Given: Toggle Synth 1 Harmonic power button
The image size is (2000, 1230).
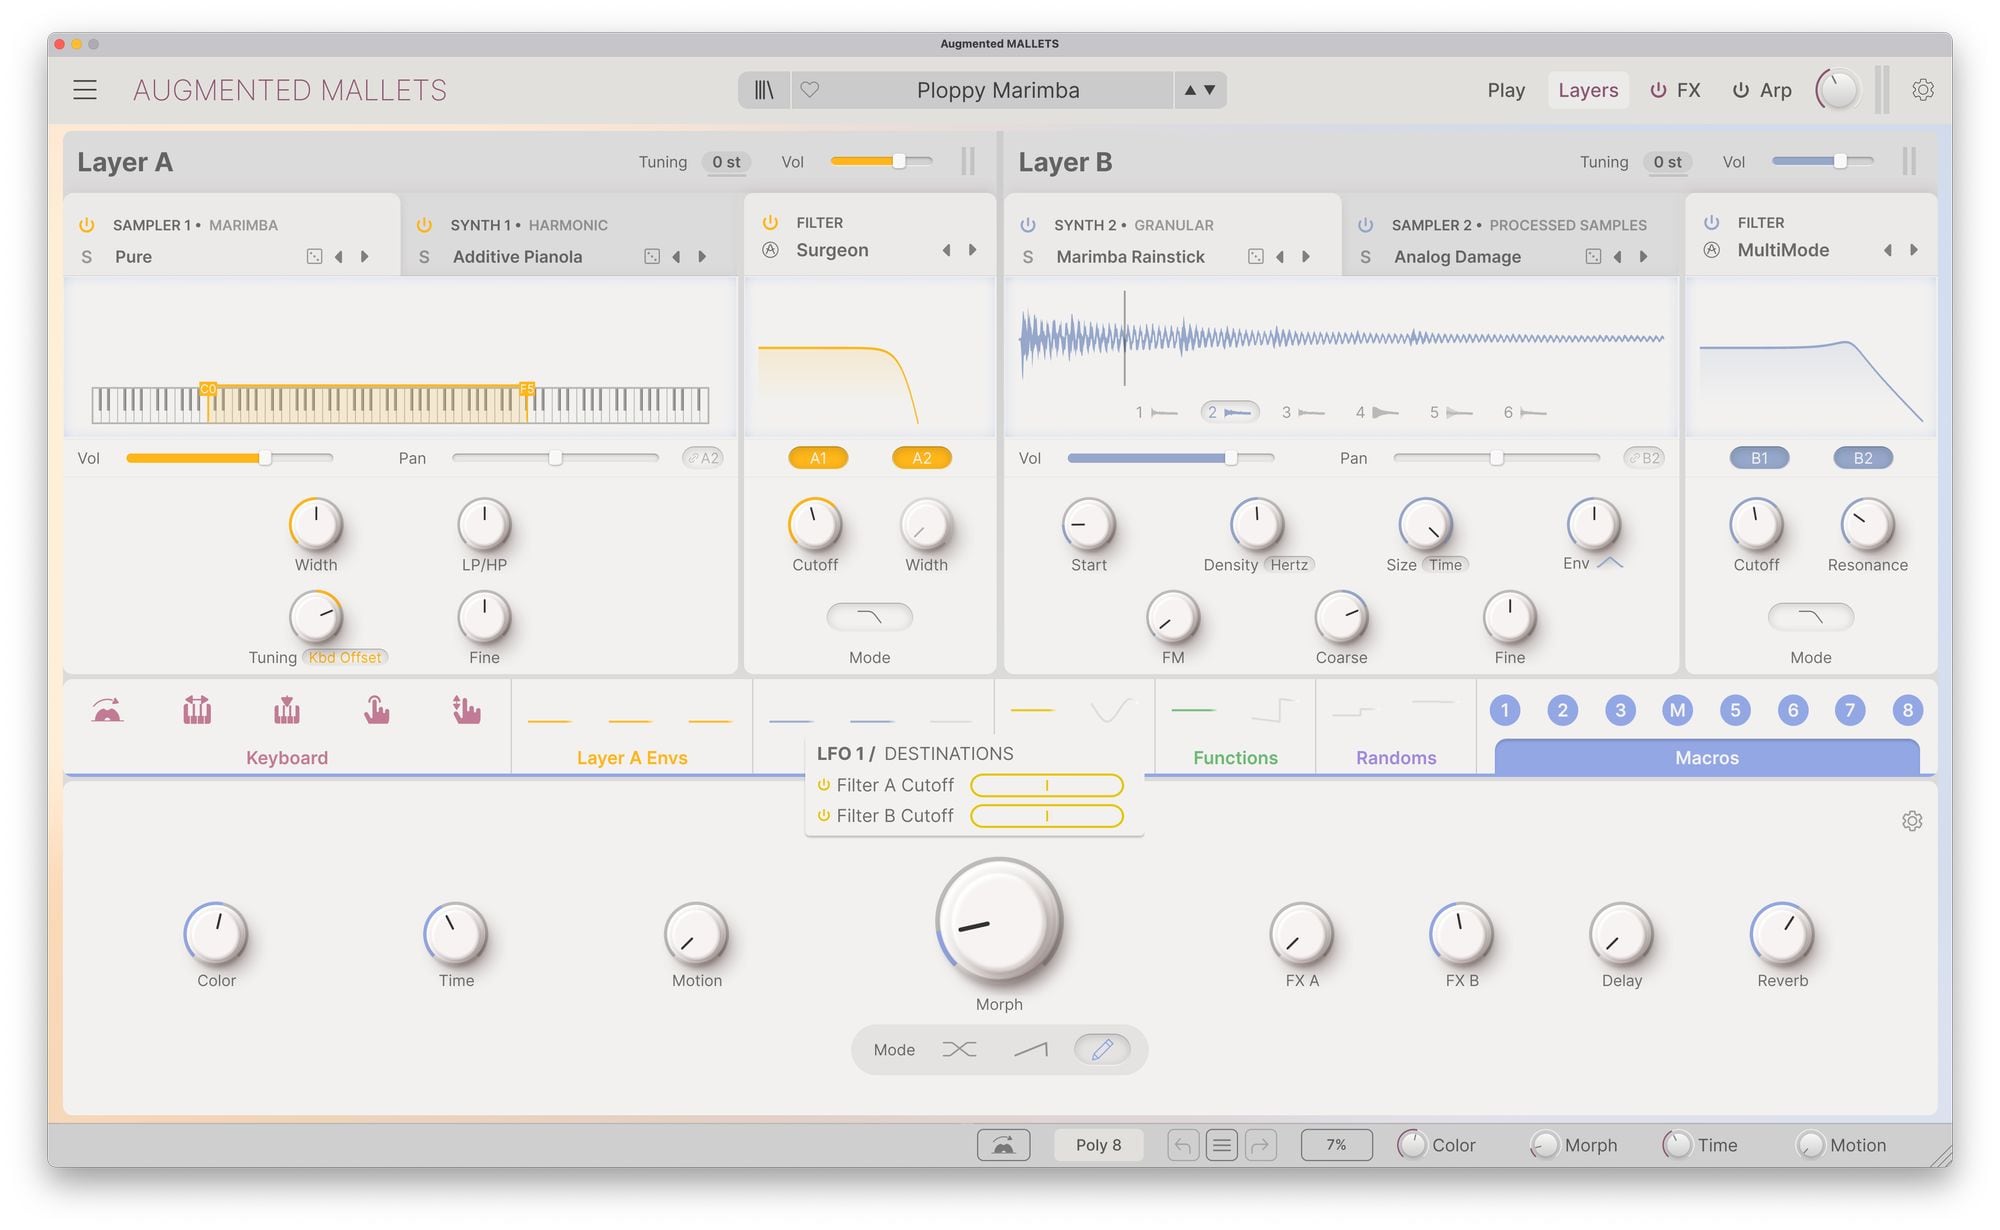Looking at the screenshot, I should coord(424,225).
